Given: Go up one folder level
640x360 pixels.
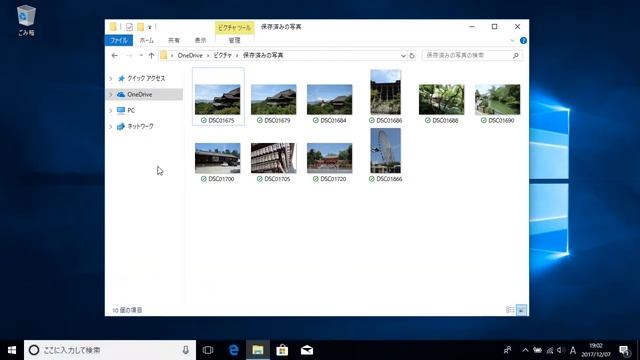Looking at the screenshot, I should coord(151,56).
